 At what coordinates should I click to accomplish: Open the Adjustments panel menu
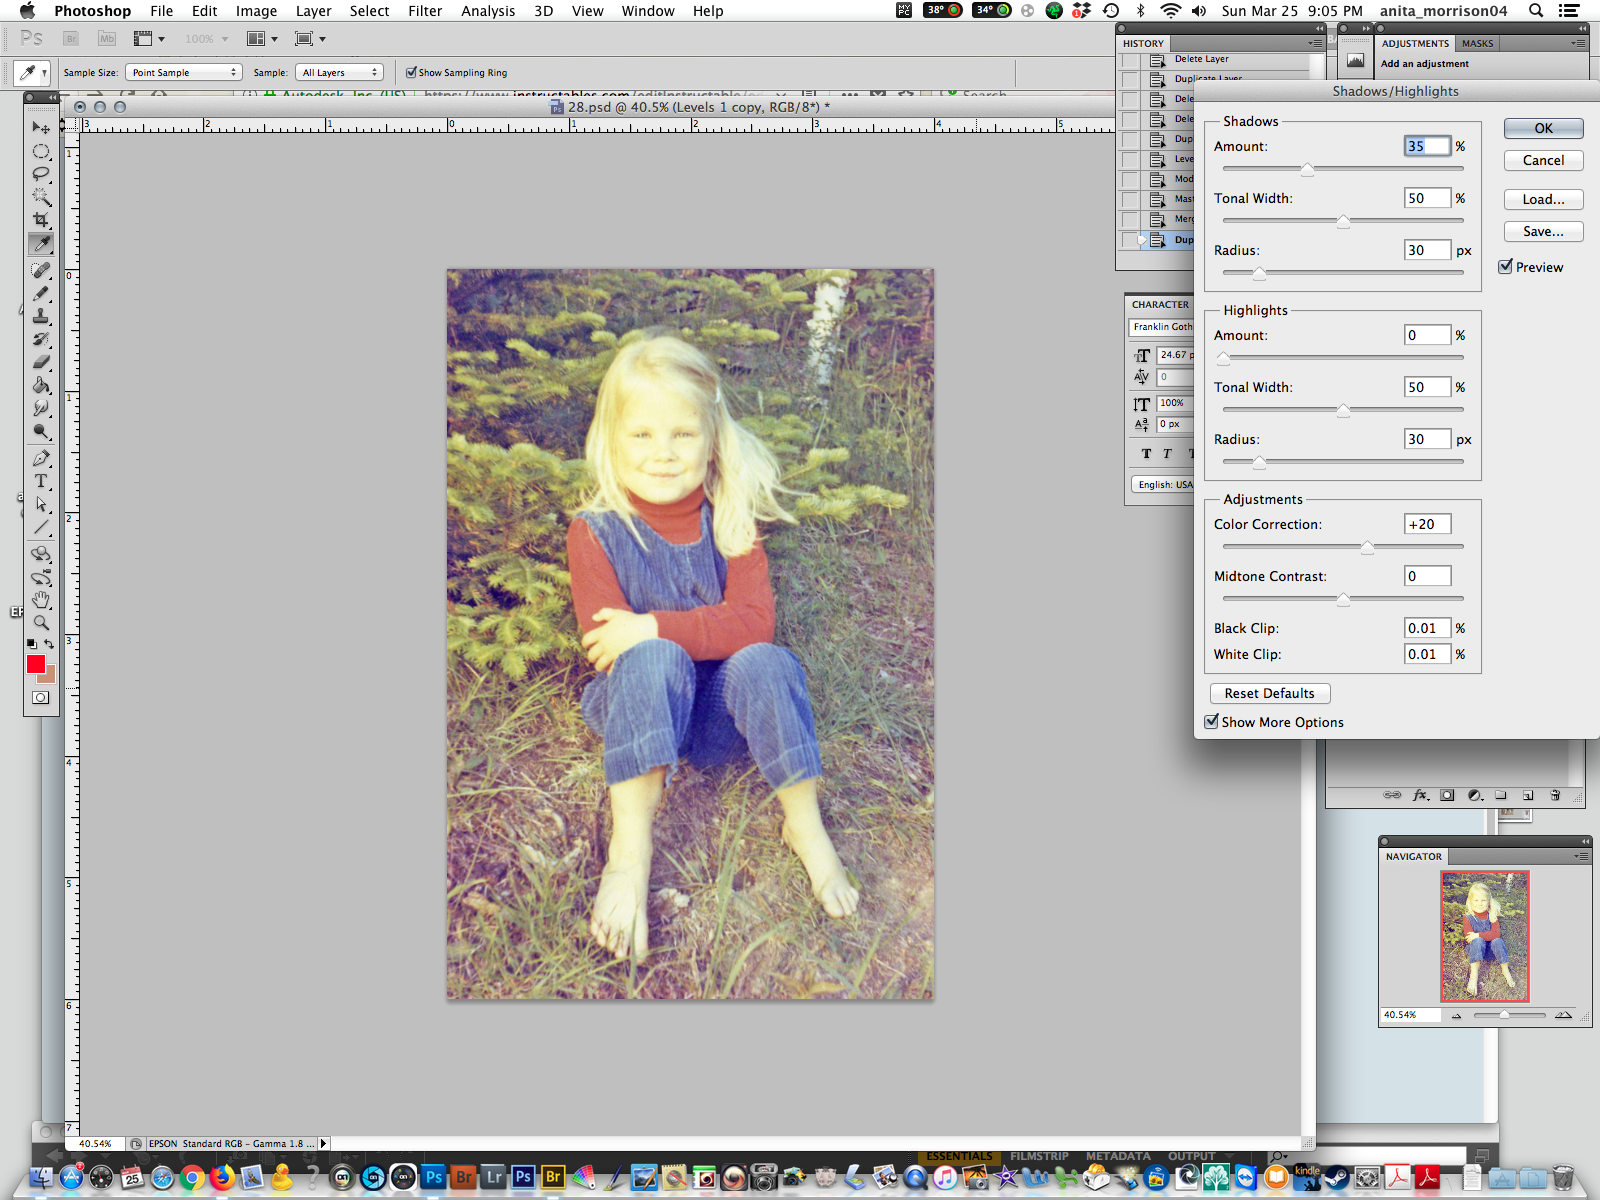tap(1579, 43)
